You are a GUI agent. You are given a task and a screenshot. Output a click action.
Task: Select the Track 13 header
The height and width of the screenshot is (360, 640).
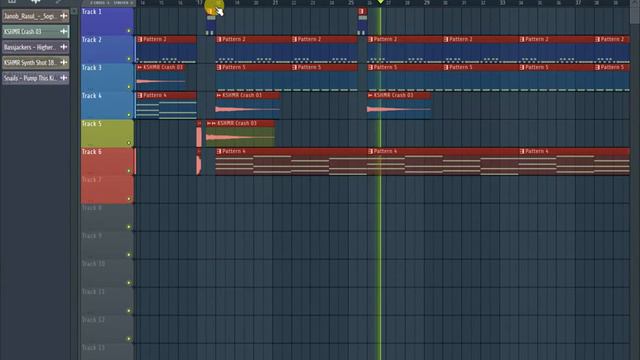[107, 352]
